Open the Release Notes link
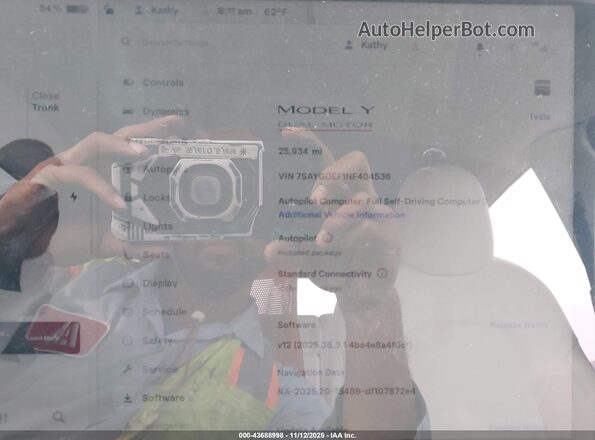595x440 pixels. 519,325
